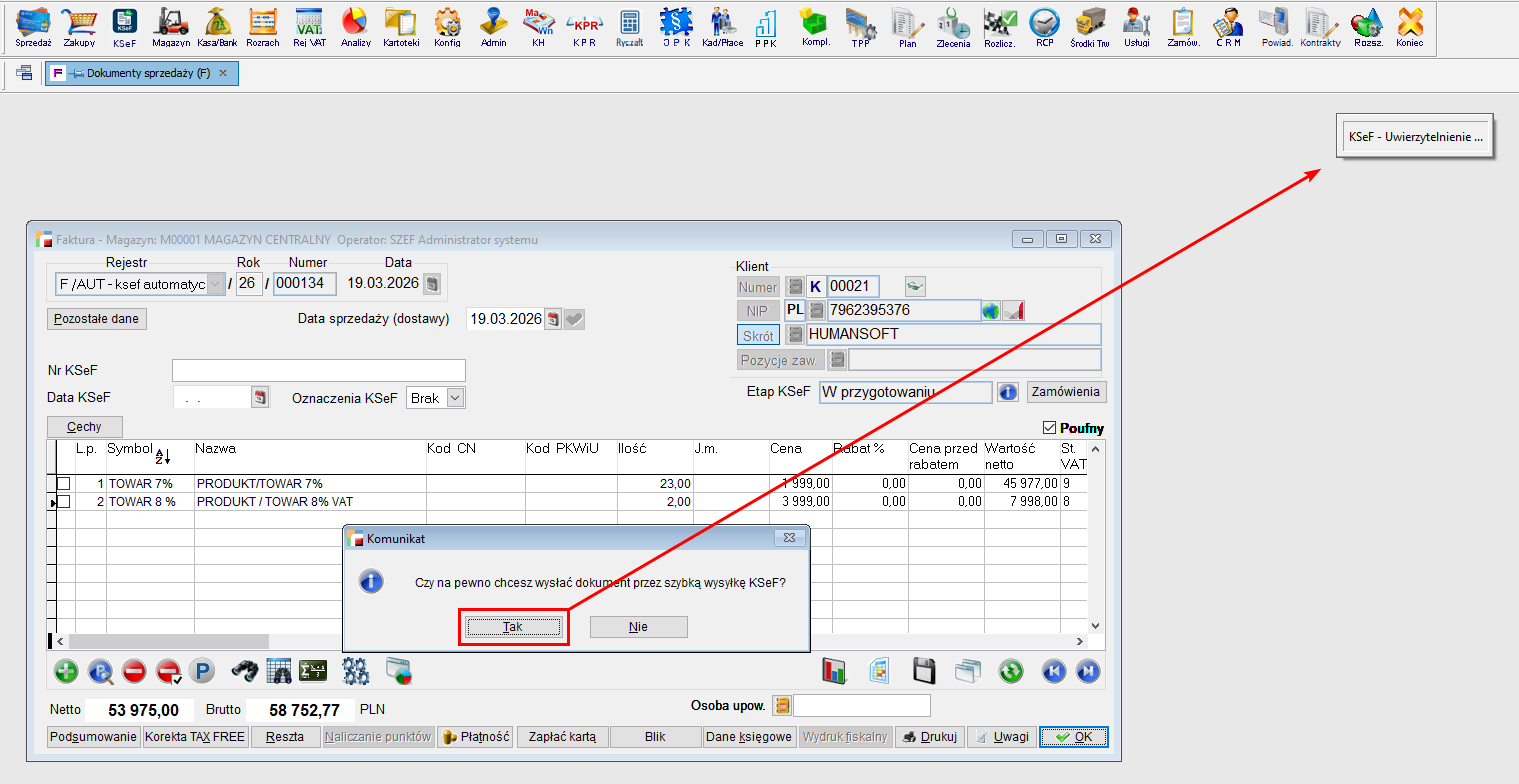Open the Rejestr dropdown list

pyautogui.click(x=215, y=284)
